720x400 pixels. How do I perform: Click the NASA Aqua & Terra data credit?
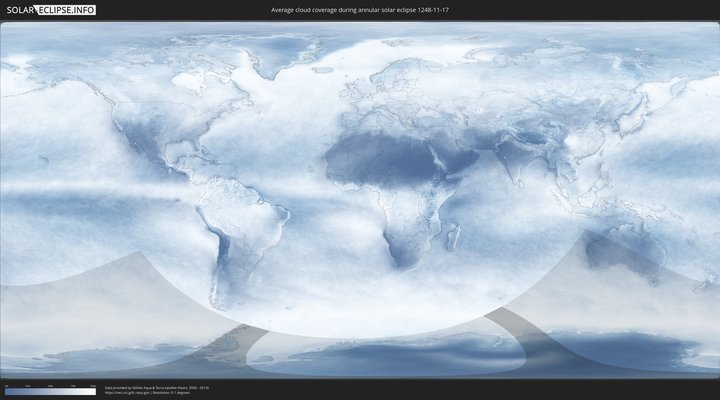(150, 387)
